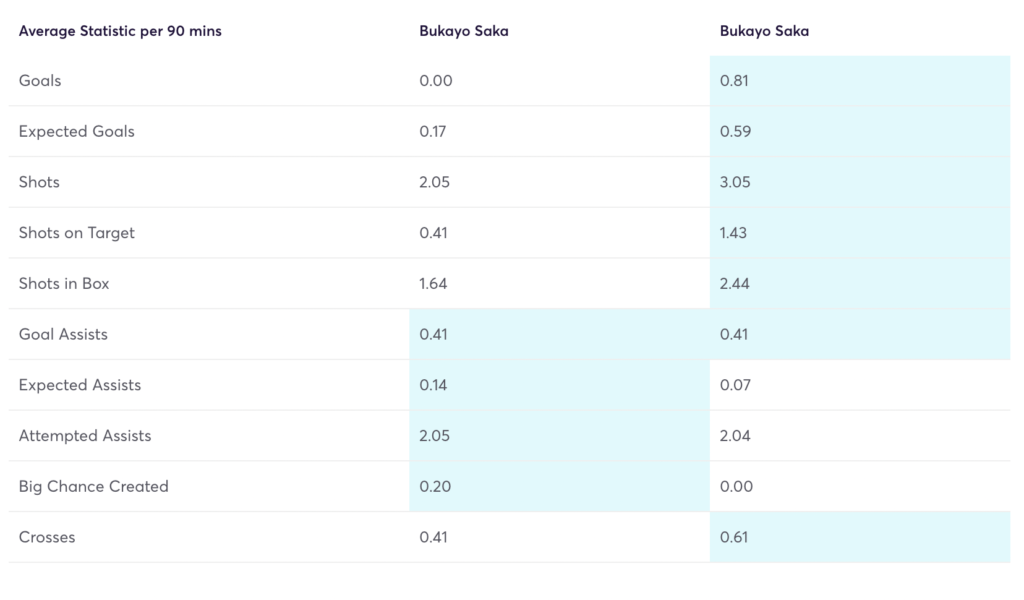The width and height of the screenshot is (1024, 600).
Task: Select the Goal Assists row label
Action: pyautogui.click(x=63, y=334)
